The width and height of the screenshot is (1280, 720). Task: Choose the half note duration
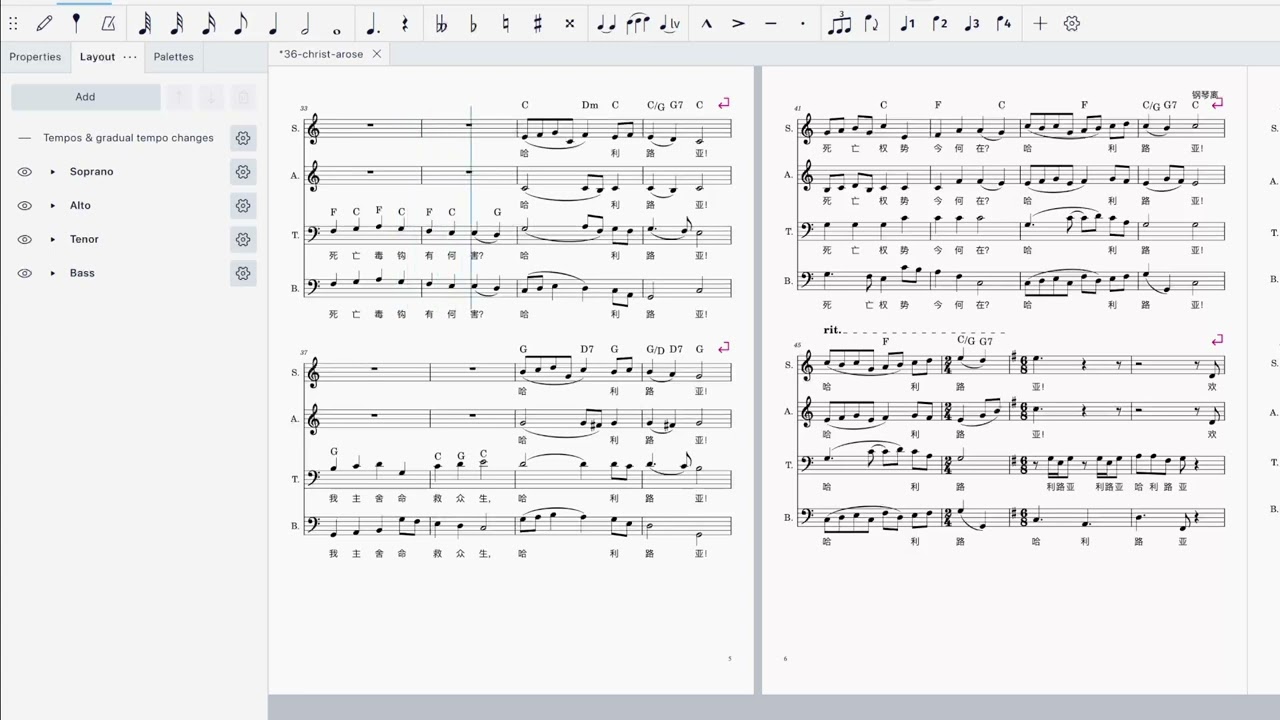coord(305,23)
